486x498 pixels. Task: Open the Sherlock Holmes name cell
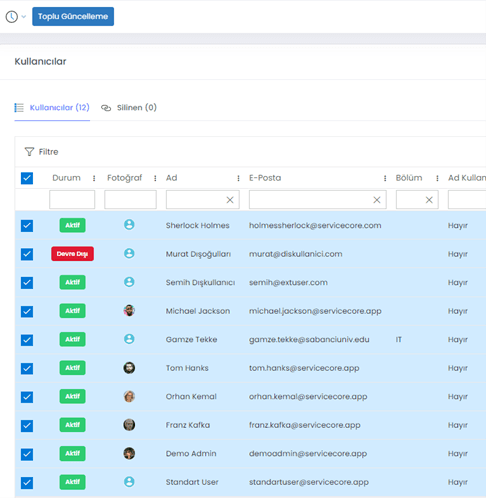coord(198,226)
